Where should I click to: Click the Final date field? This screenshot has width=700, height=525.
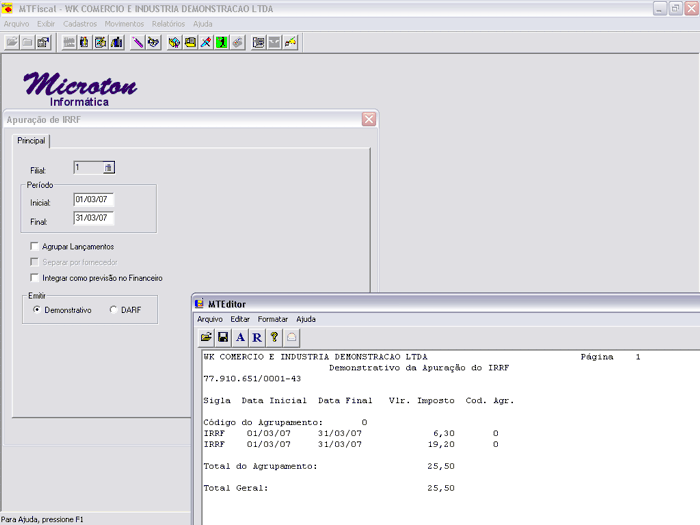[x=93, y=218]
